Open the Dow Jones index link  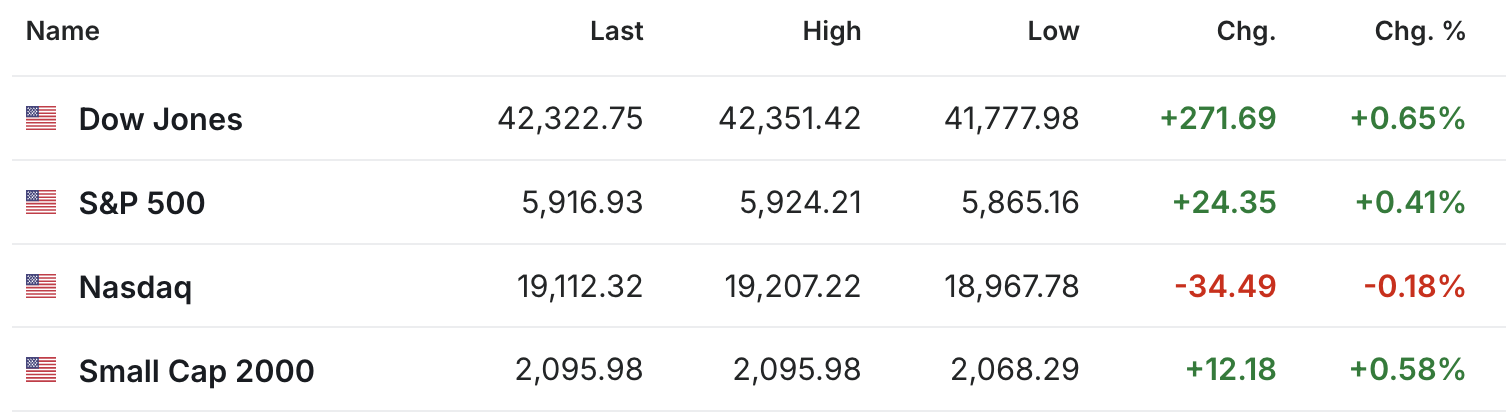(x=161, y=120)
